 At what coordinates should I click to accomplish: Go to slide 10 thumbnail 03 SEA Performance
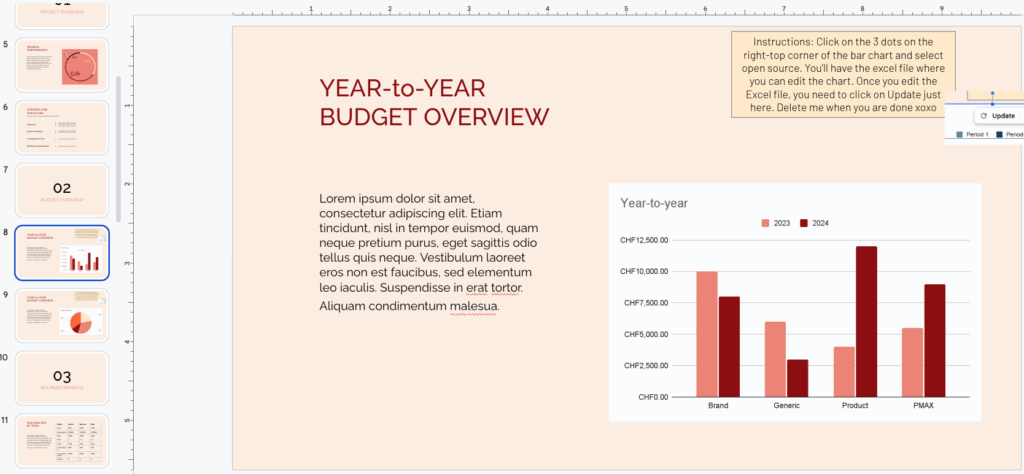pyautogui.click(x=62, y=378)
